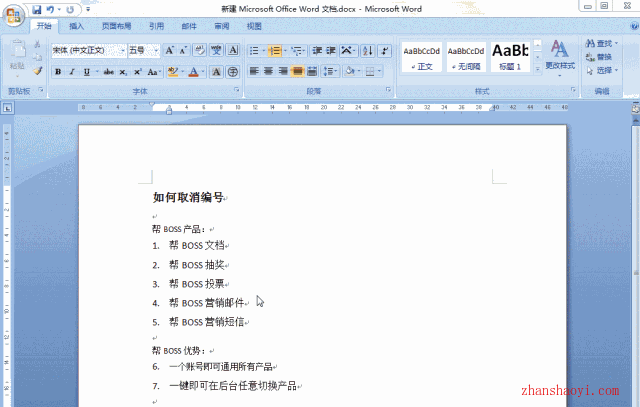The image size is (640, 407).
Task: Click 替换 replace button
Action: point(599,57)
